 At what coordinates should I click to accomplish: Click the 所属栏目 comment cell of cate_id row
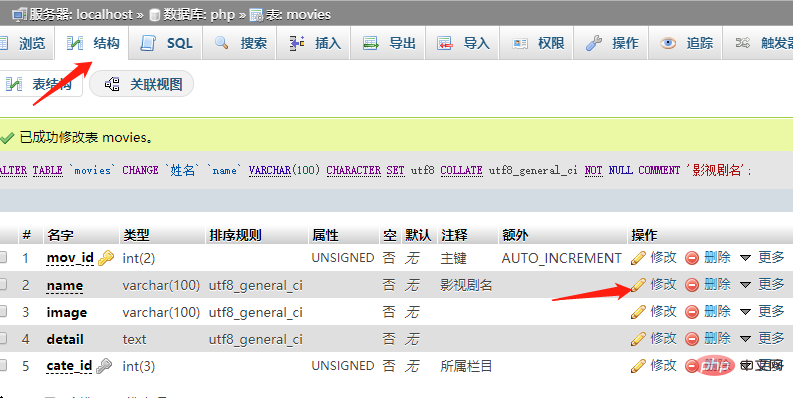point(466,366)
